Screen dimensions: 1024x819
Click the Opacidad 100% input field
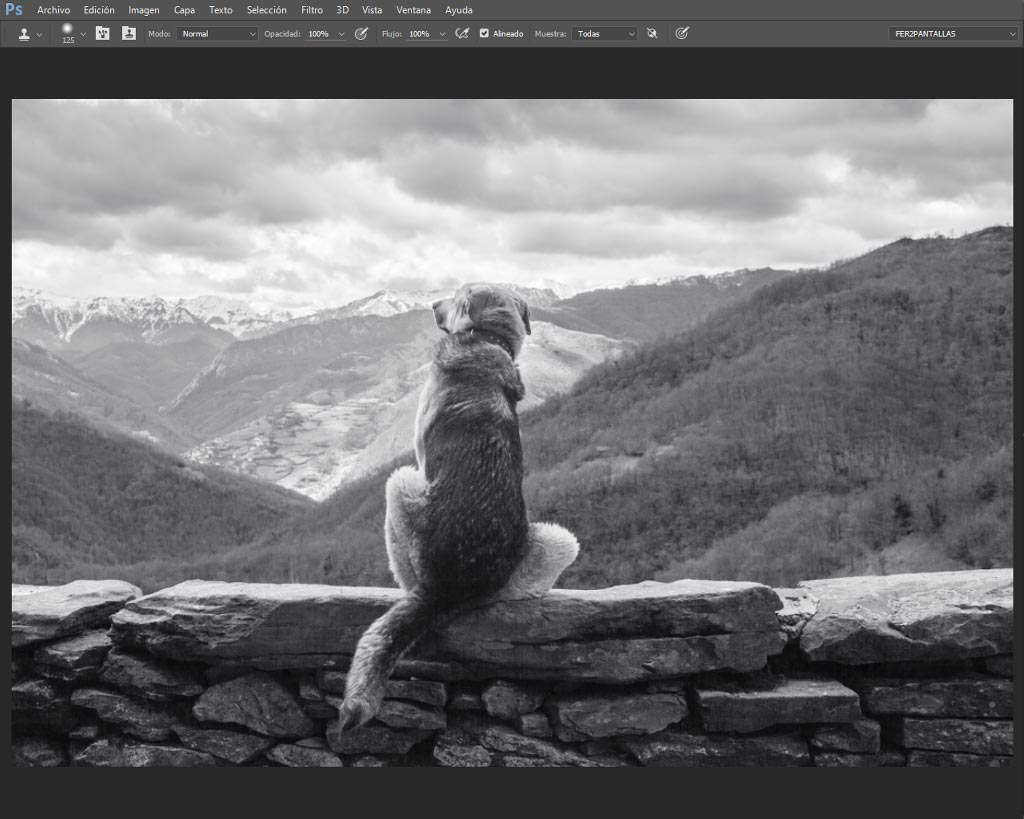(320, 34)
